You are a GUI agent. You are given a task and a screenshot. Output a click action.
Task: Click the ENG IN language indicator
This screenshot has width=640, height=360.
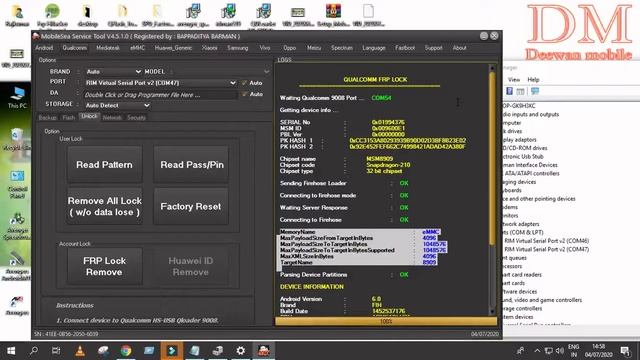[573, 351]
